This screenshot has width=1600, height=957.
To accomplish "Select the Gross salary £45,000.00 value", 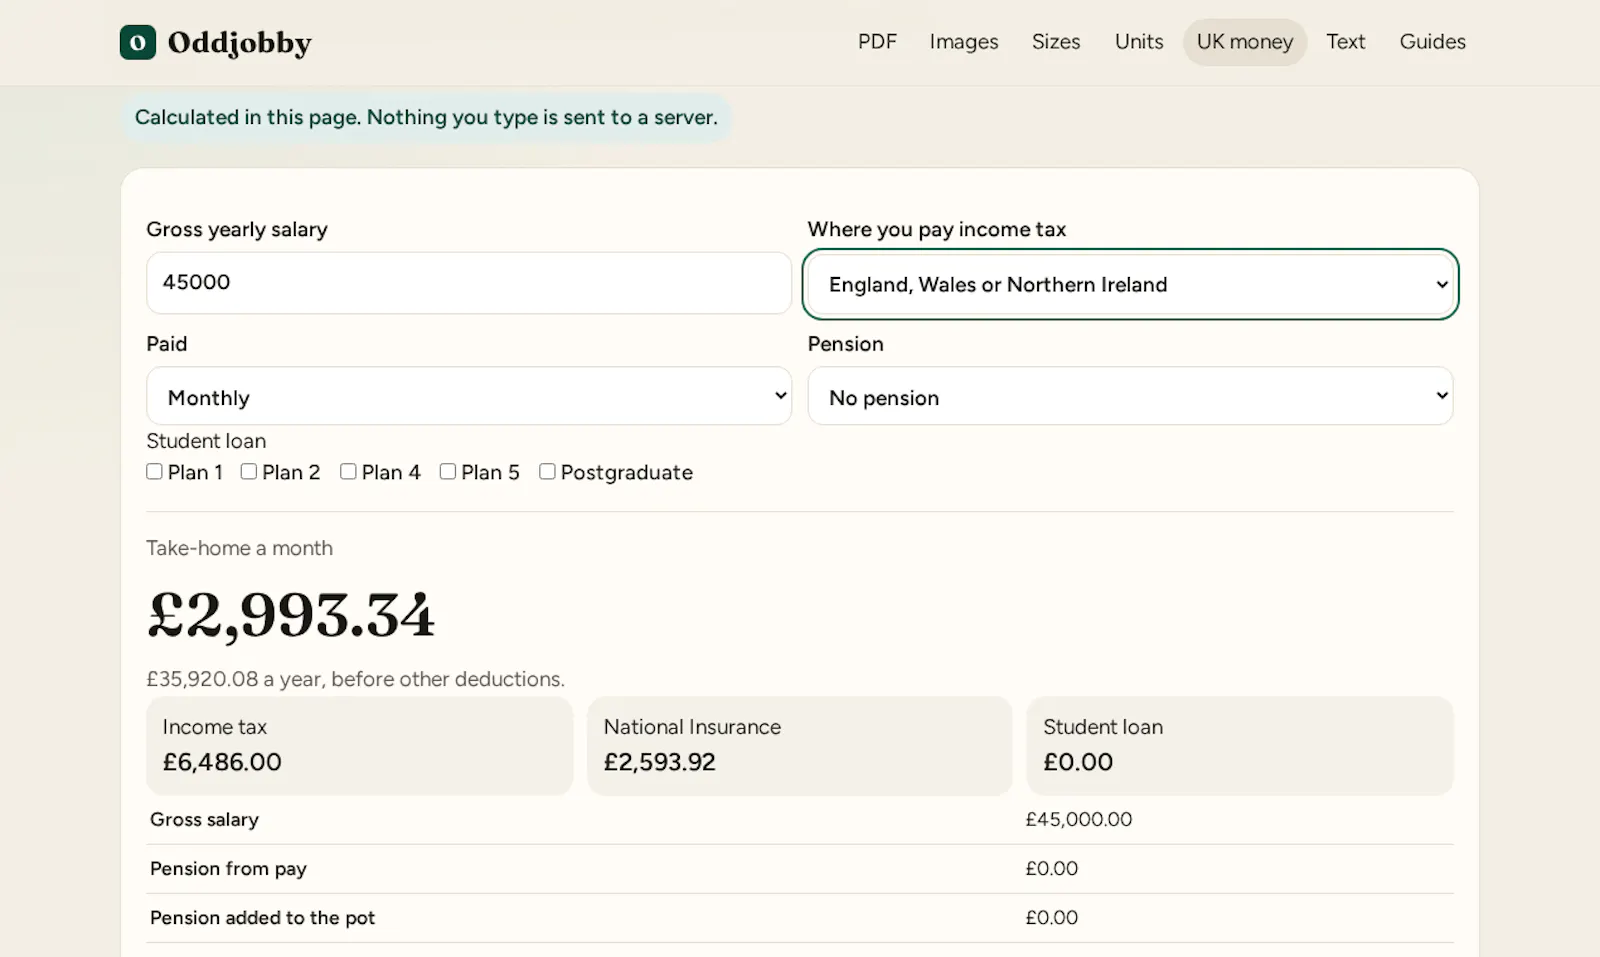I will tap(1079, 819).
